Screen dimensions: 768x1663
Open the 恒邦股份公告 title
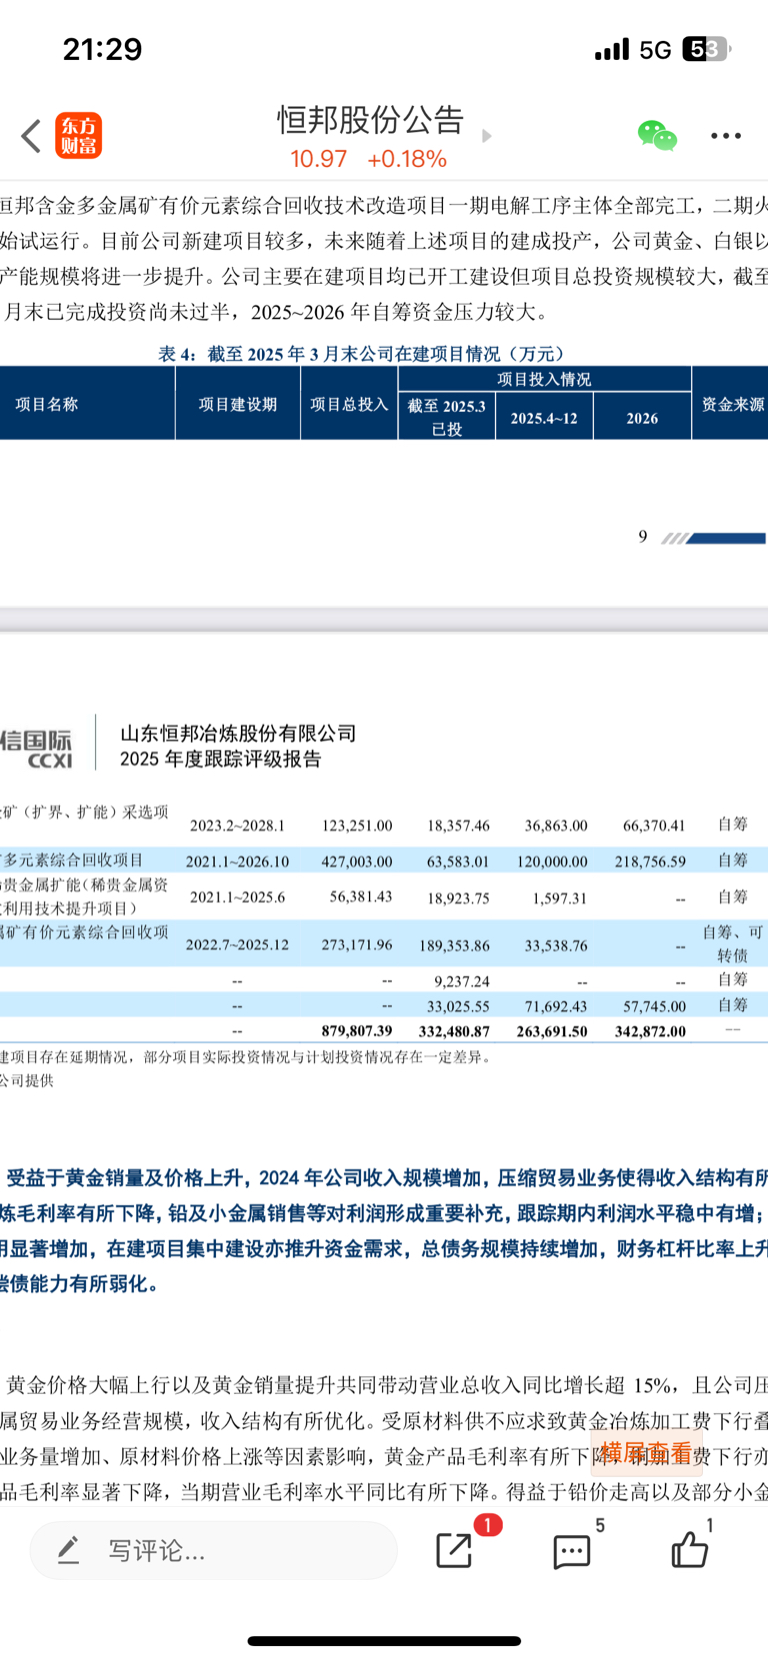(371, 120)
